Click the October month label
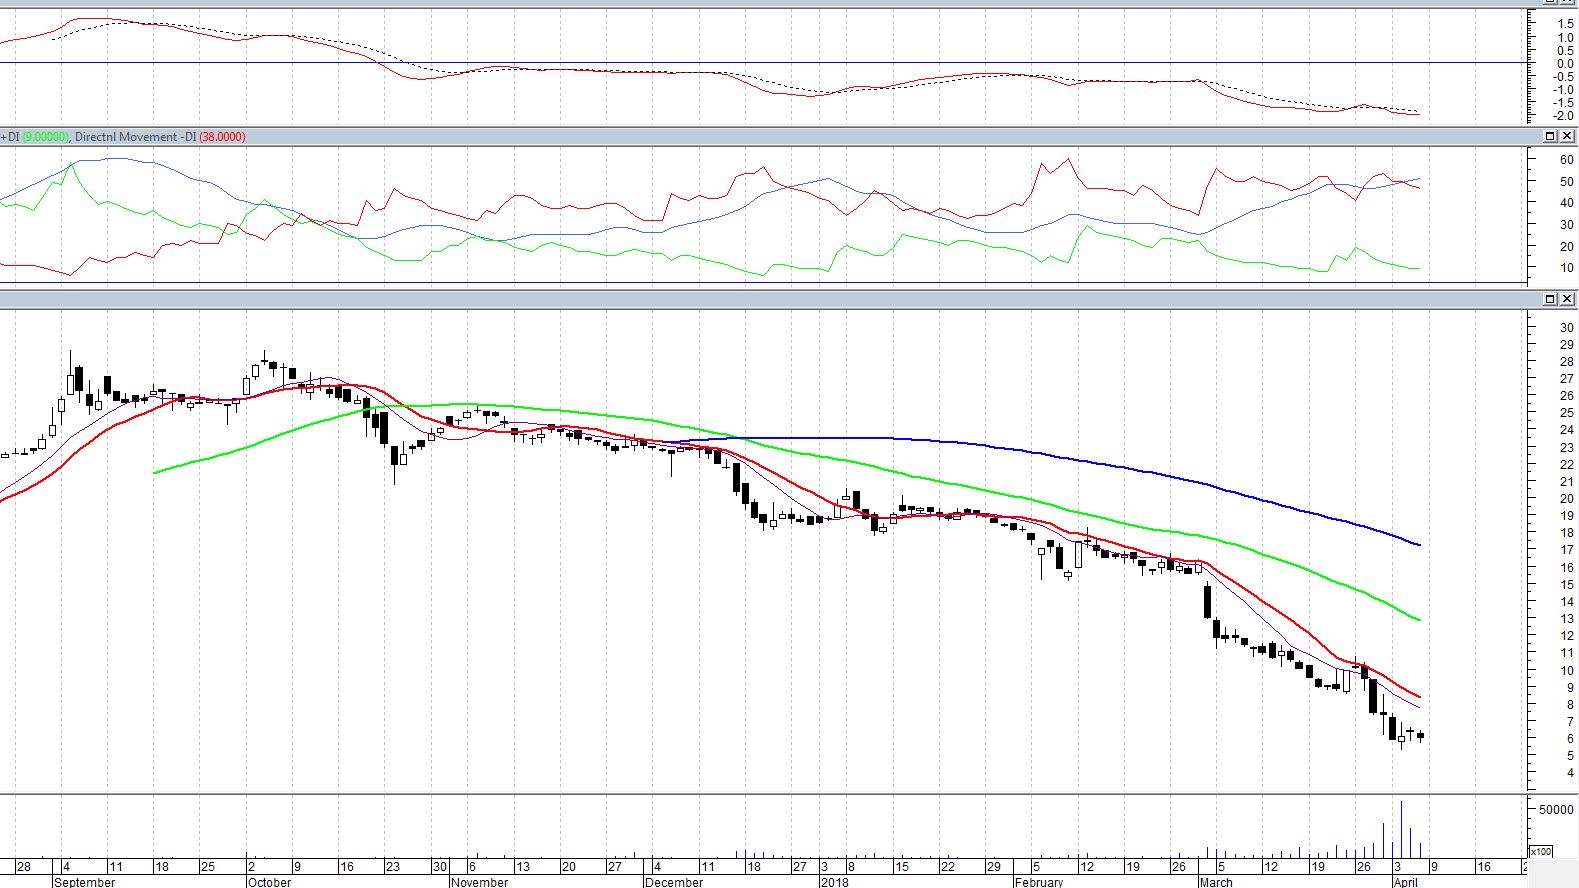1579x888 pixels. point(269,882)
